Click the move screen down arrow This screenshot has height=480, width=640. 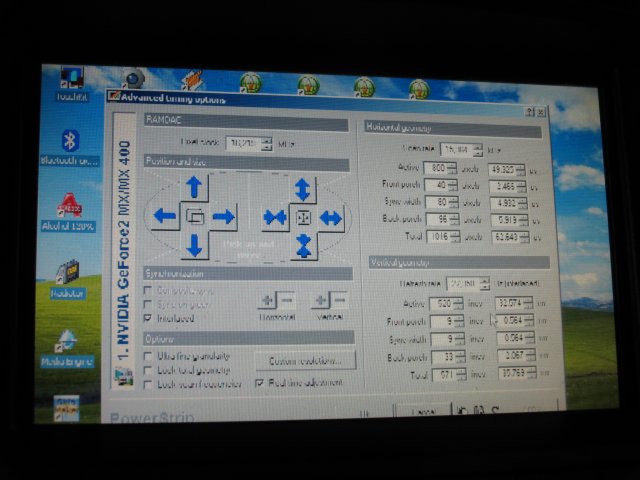[x=194, y=245]
